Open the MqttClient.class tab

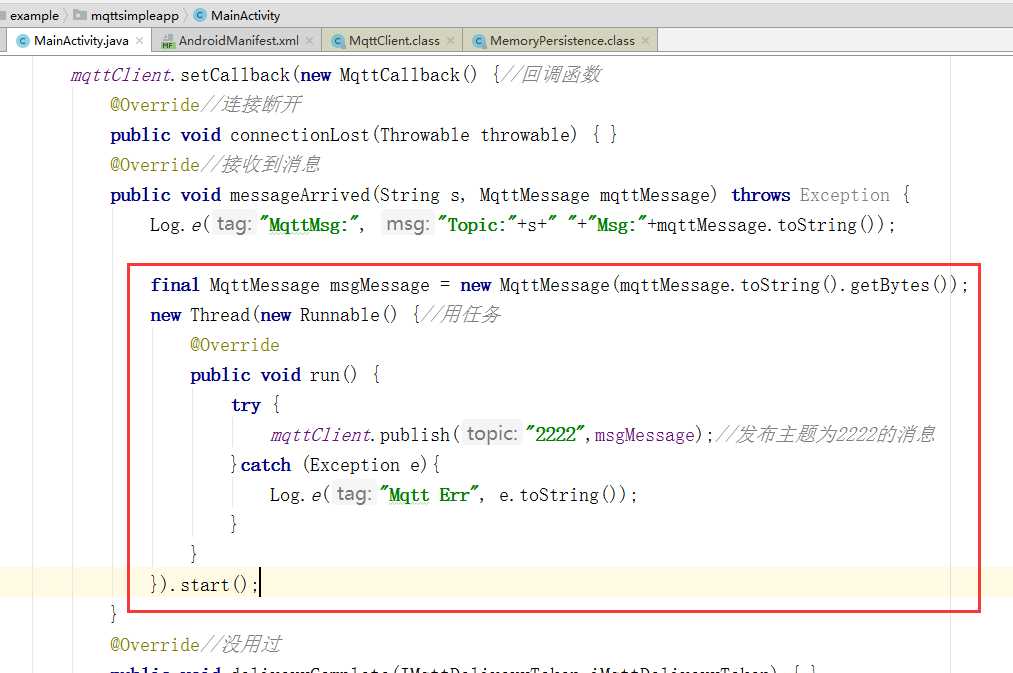click(394, 41)
